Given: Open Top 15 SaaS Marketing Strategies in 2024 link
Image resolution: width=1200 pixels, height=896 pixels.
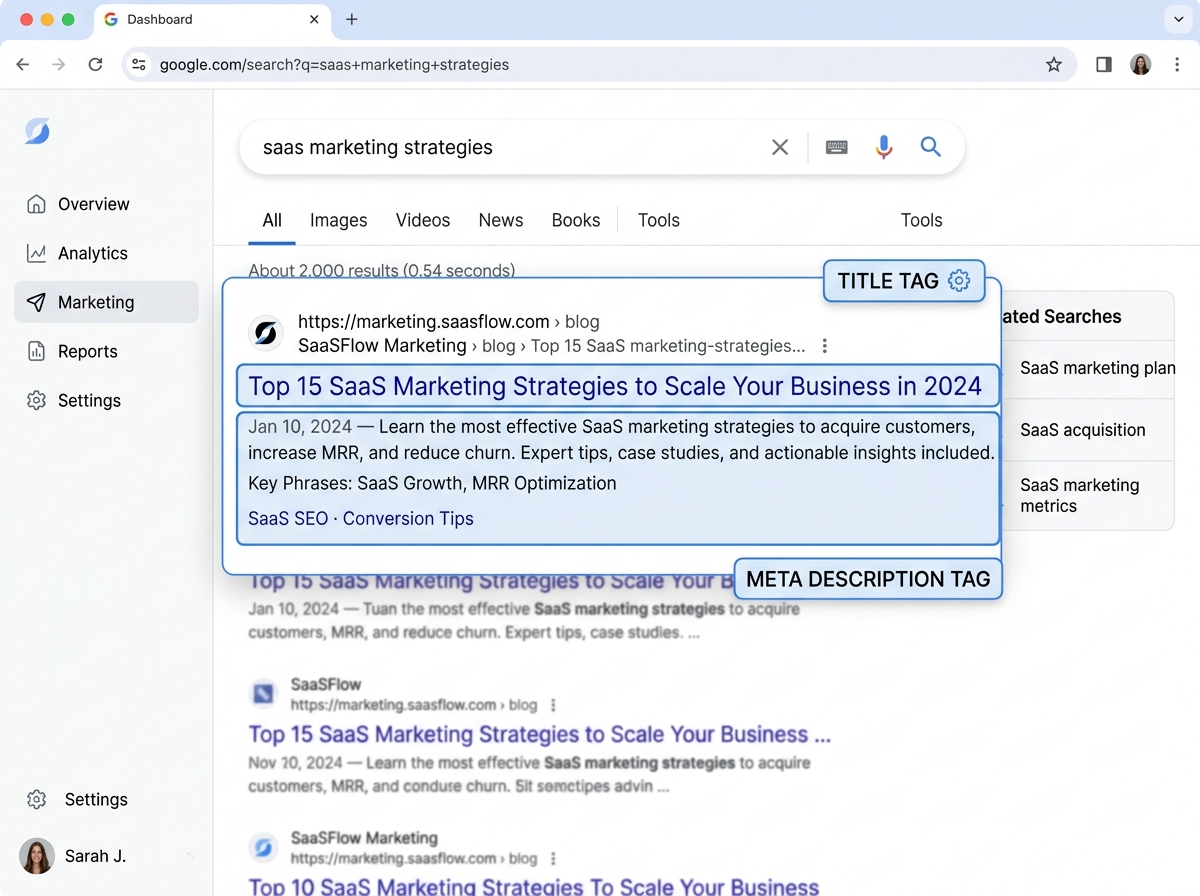Looking at the screenshot, I should point(616,386).
